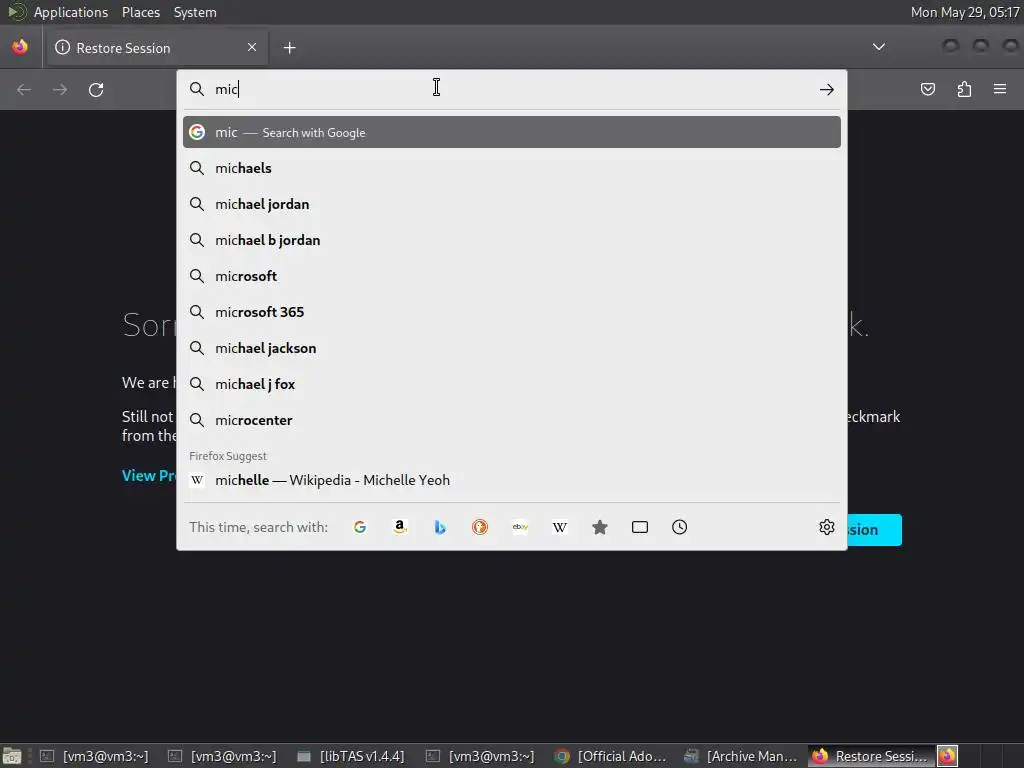
Task: Open the Places menu
Action: point(140,12)
